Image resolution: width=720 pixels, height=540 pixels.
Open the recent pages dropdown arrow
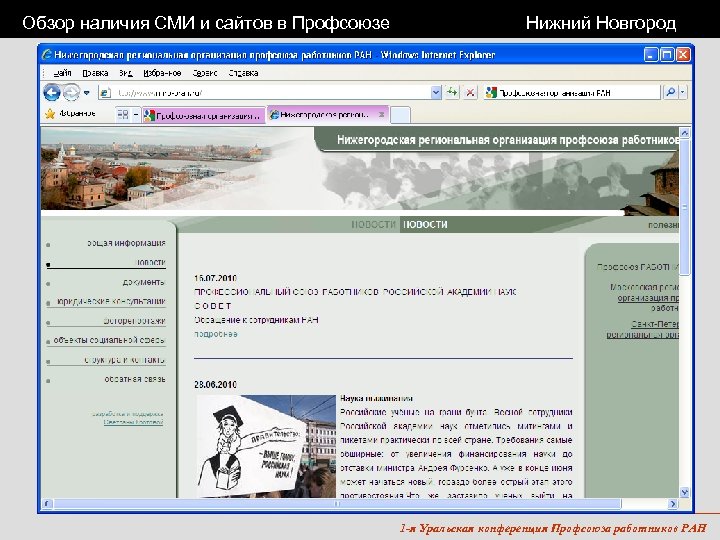pyautogui.click(x=87, y=93)
